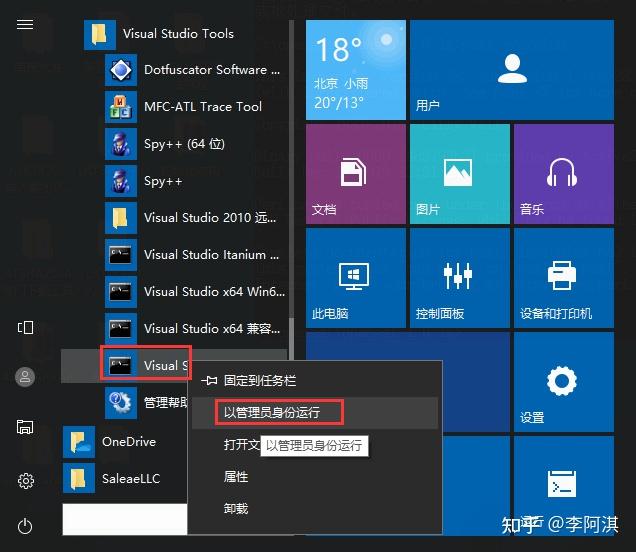Launch the MFC-ATL Trace Tool
Image resolution: width=636 pixels, height=552 pixels.
point(193,107)
